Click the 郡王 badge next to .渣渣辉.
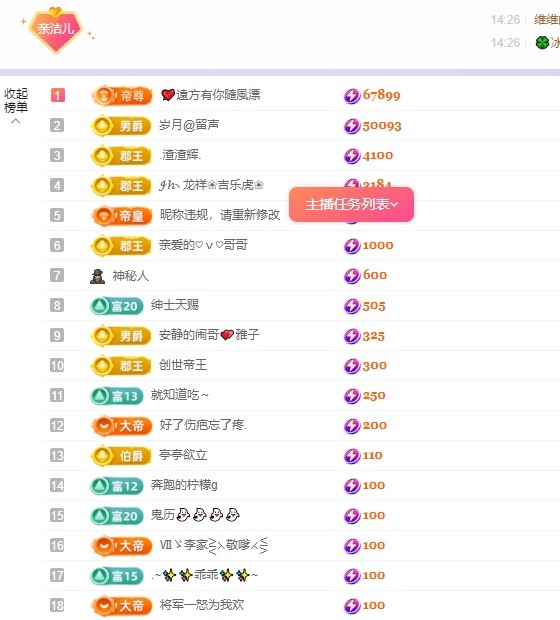 click(121, 156)
